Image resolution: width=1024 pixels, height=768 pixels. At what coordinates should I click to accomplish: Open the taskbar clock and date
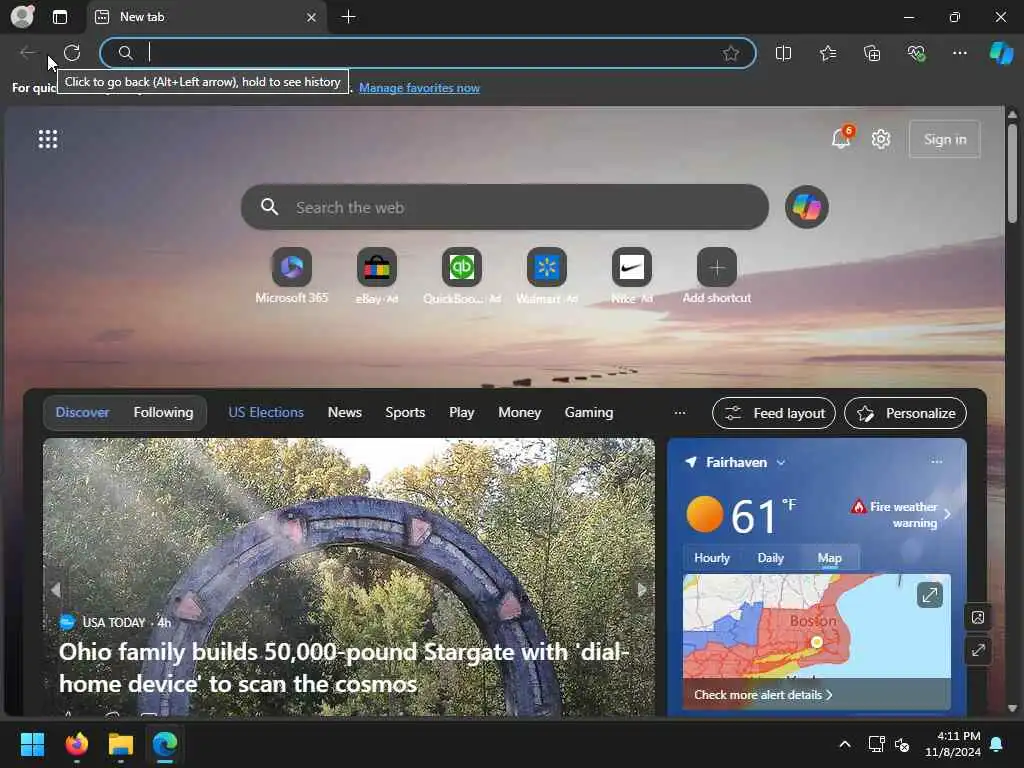click(x=953, y=744)
